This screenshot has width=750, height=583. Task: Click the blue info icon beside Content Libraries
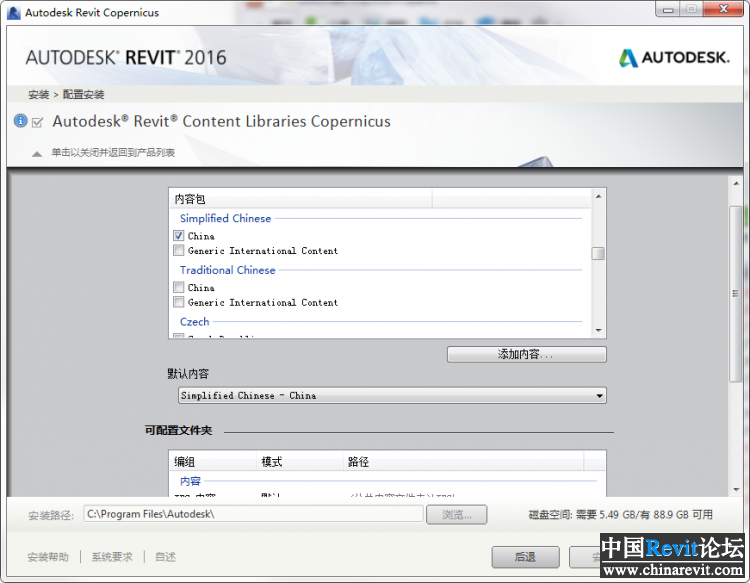pyautogui.click(x=21, y=121)
